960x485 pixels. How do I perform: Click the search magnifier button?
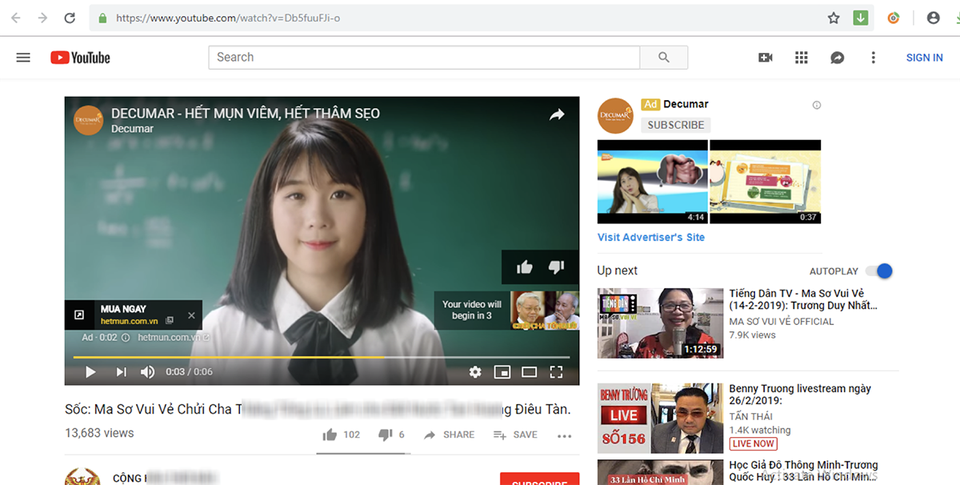coord(664,57)
